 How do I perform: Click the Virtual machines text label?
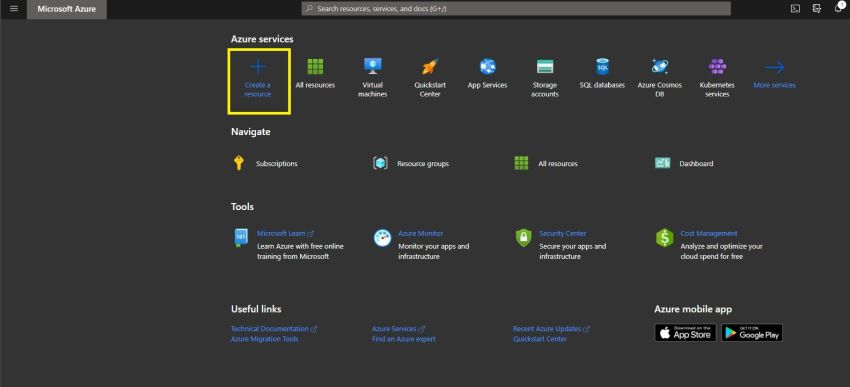tap(372, 89)
